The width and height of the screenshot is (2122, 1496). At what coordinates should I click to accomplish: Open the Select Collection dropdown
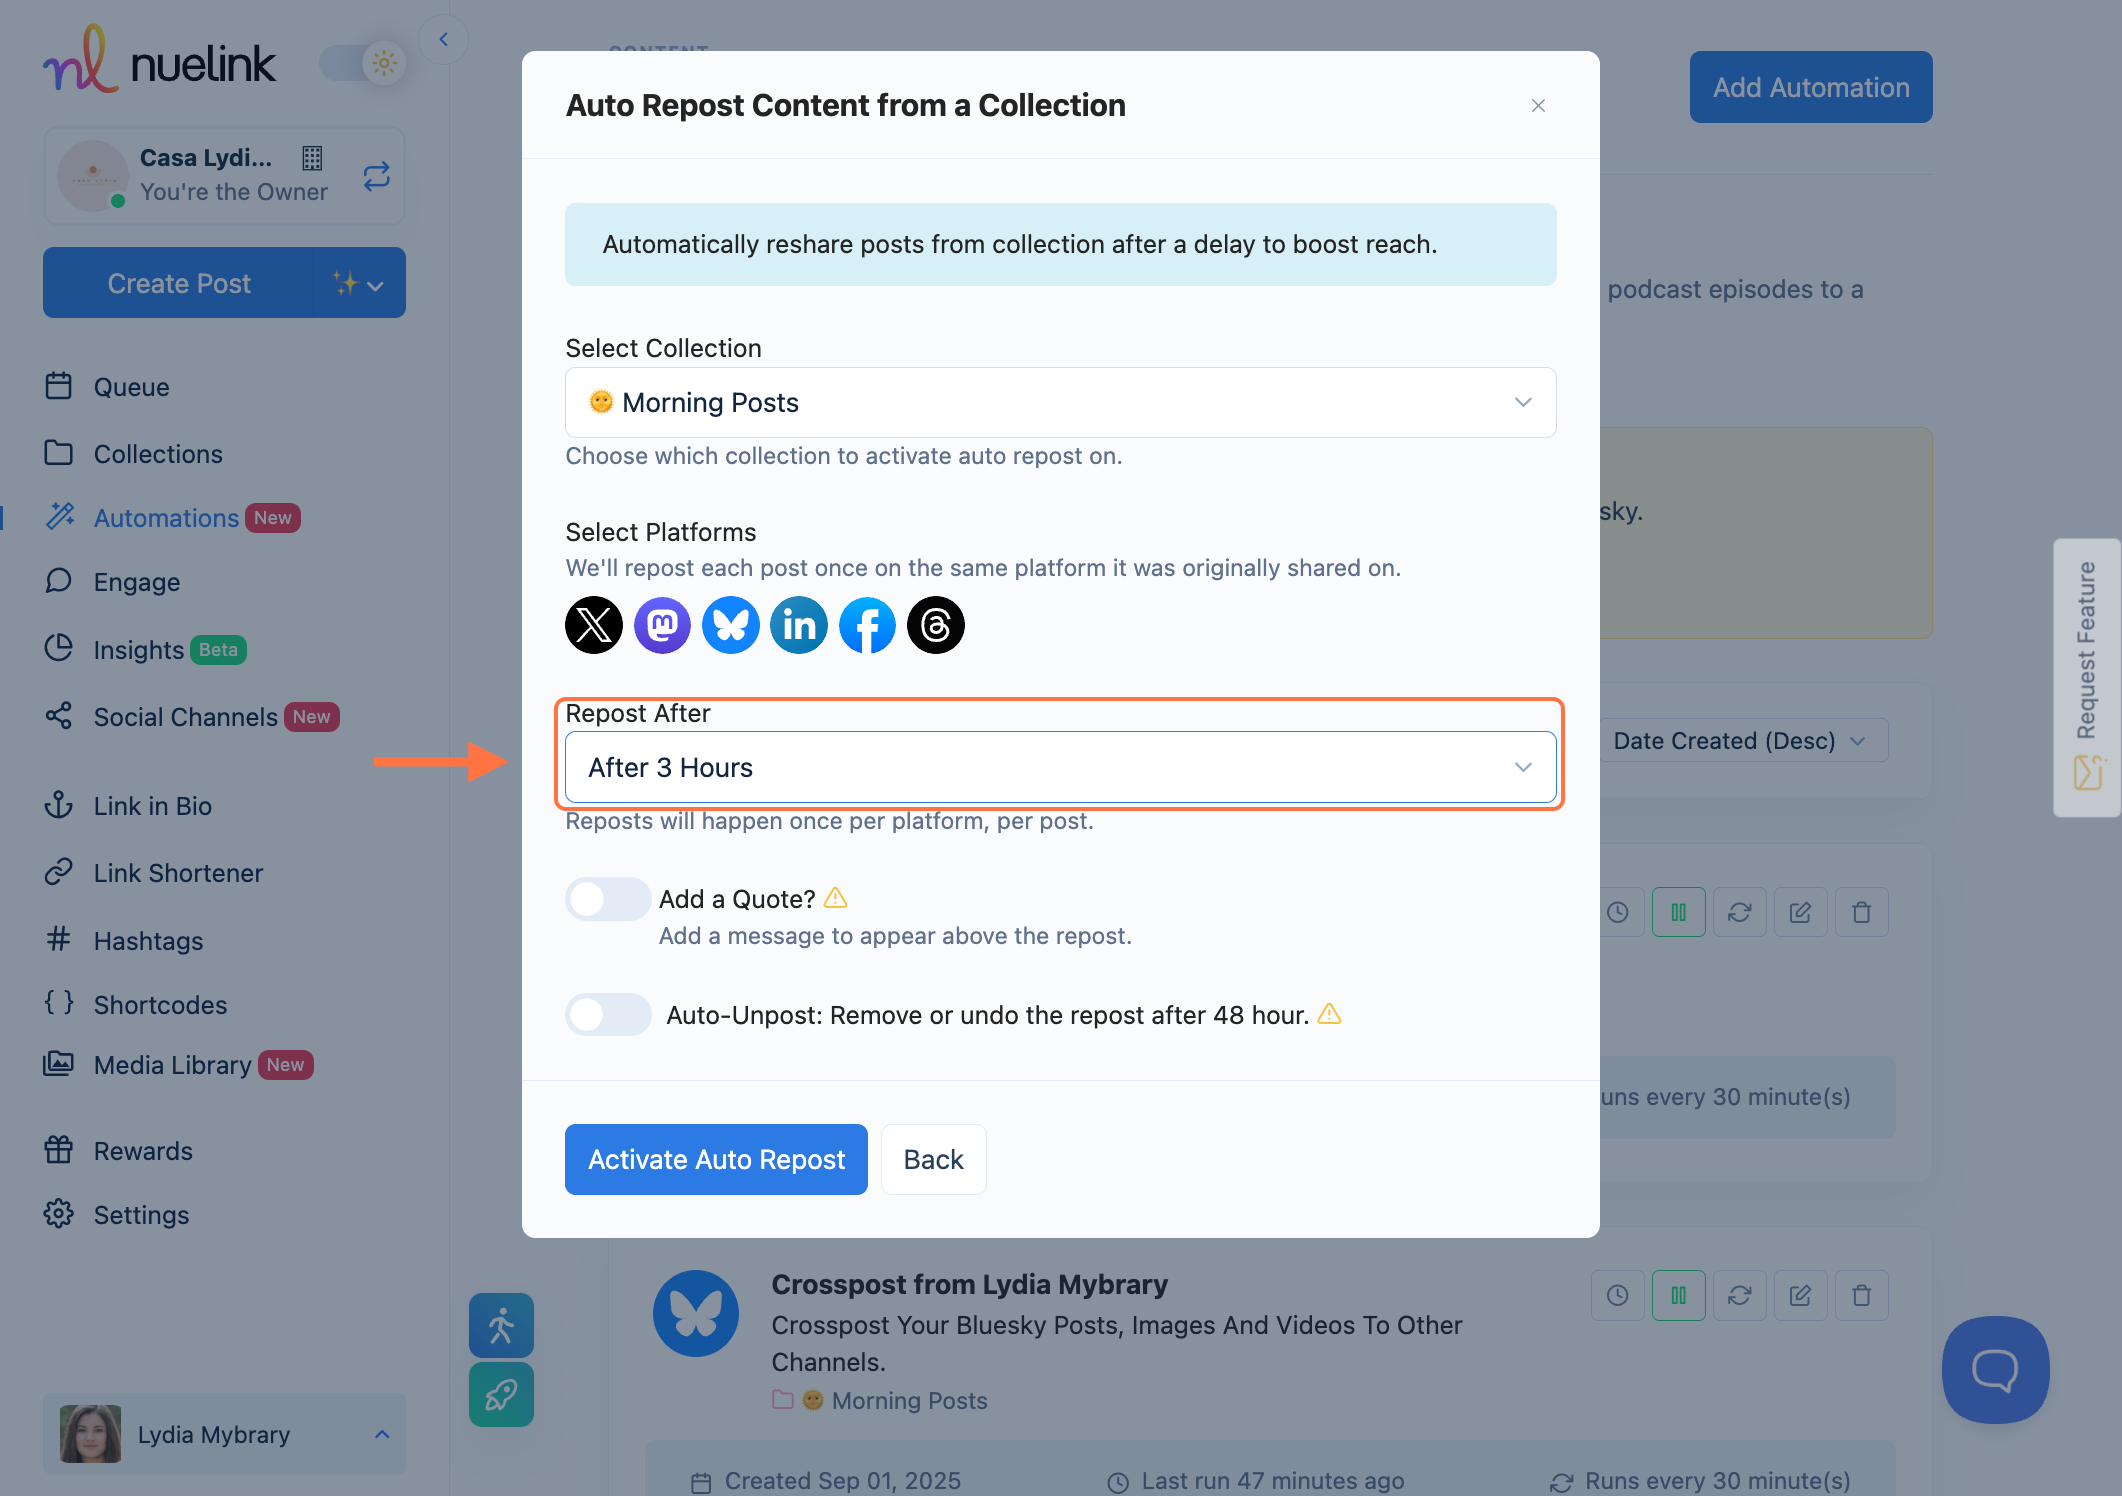[x=1060, y=403]
